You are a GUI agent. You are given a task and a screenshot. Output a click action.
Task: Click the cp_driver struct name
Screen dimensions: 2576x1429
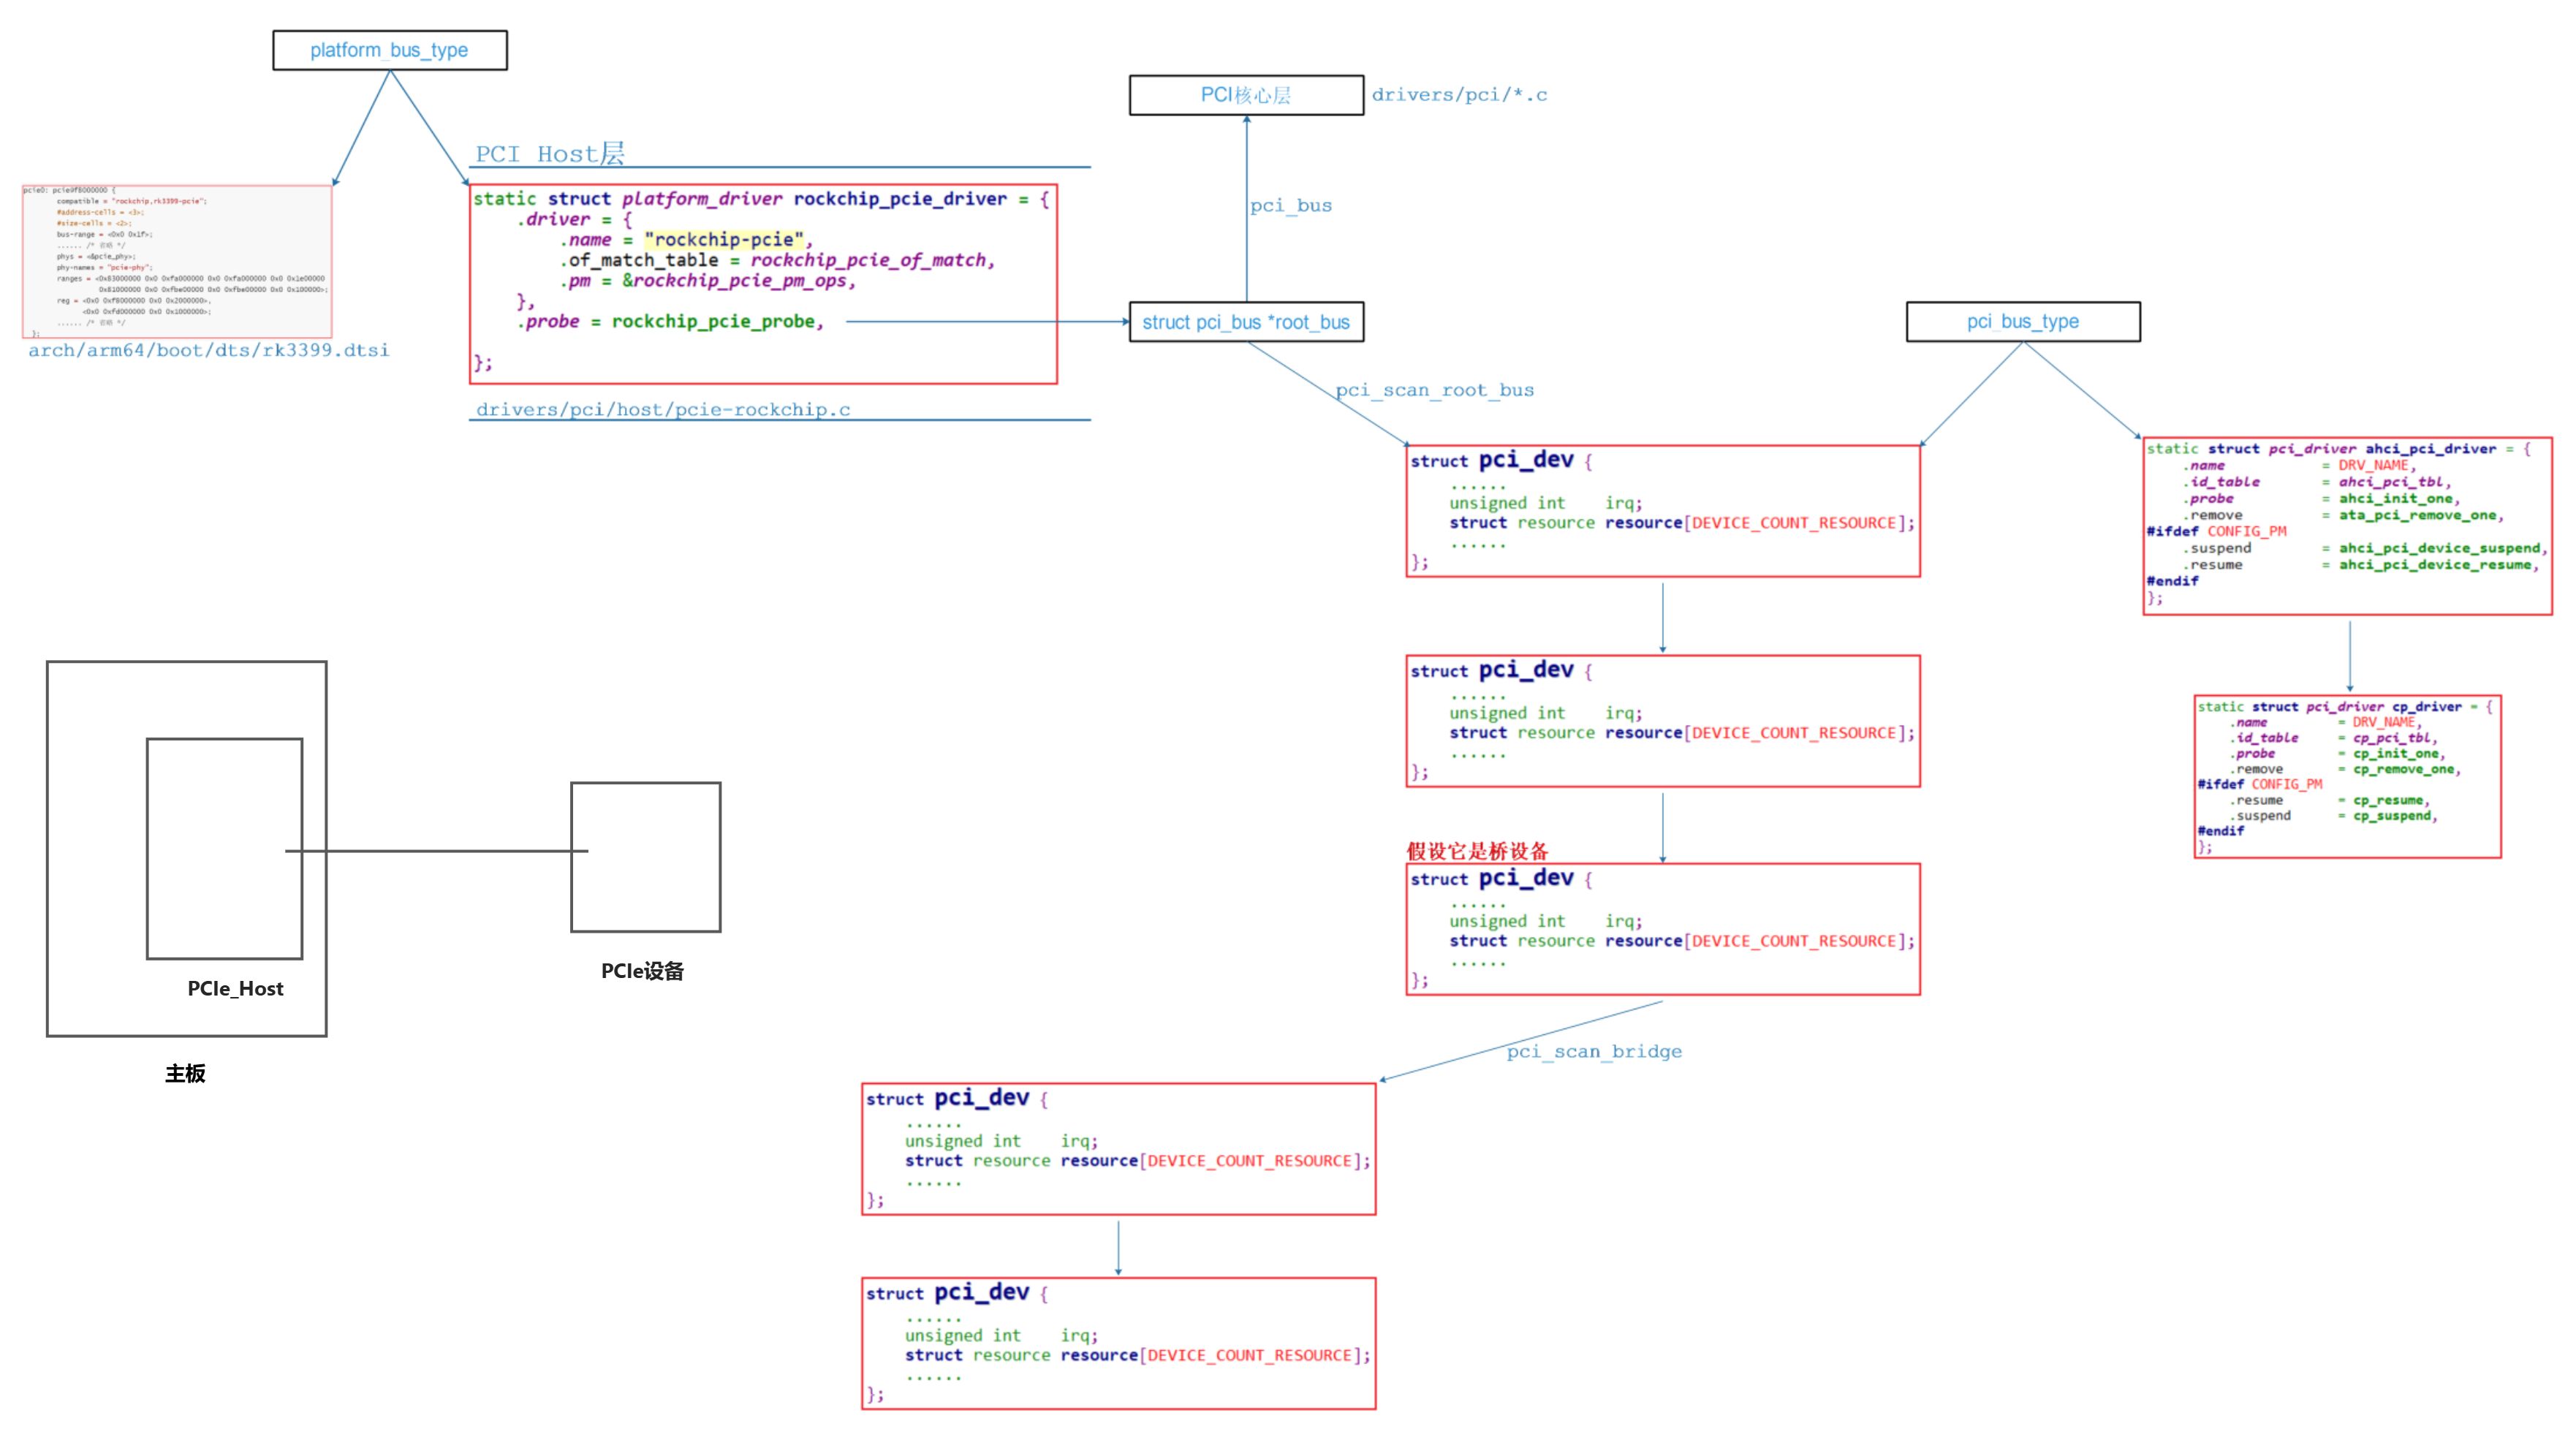[x=2427, y=707]
